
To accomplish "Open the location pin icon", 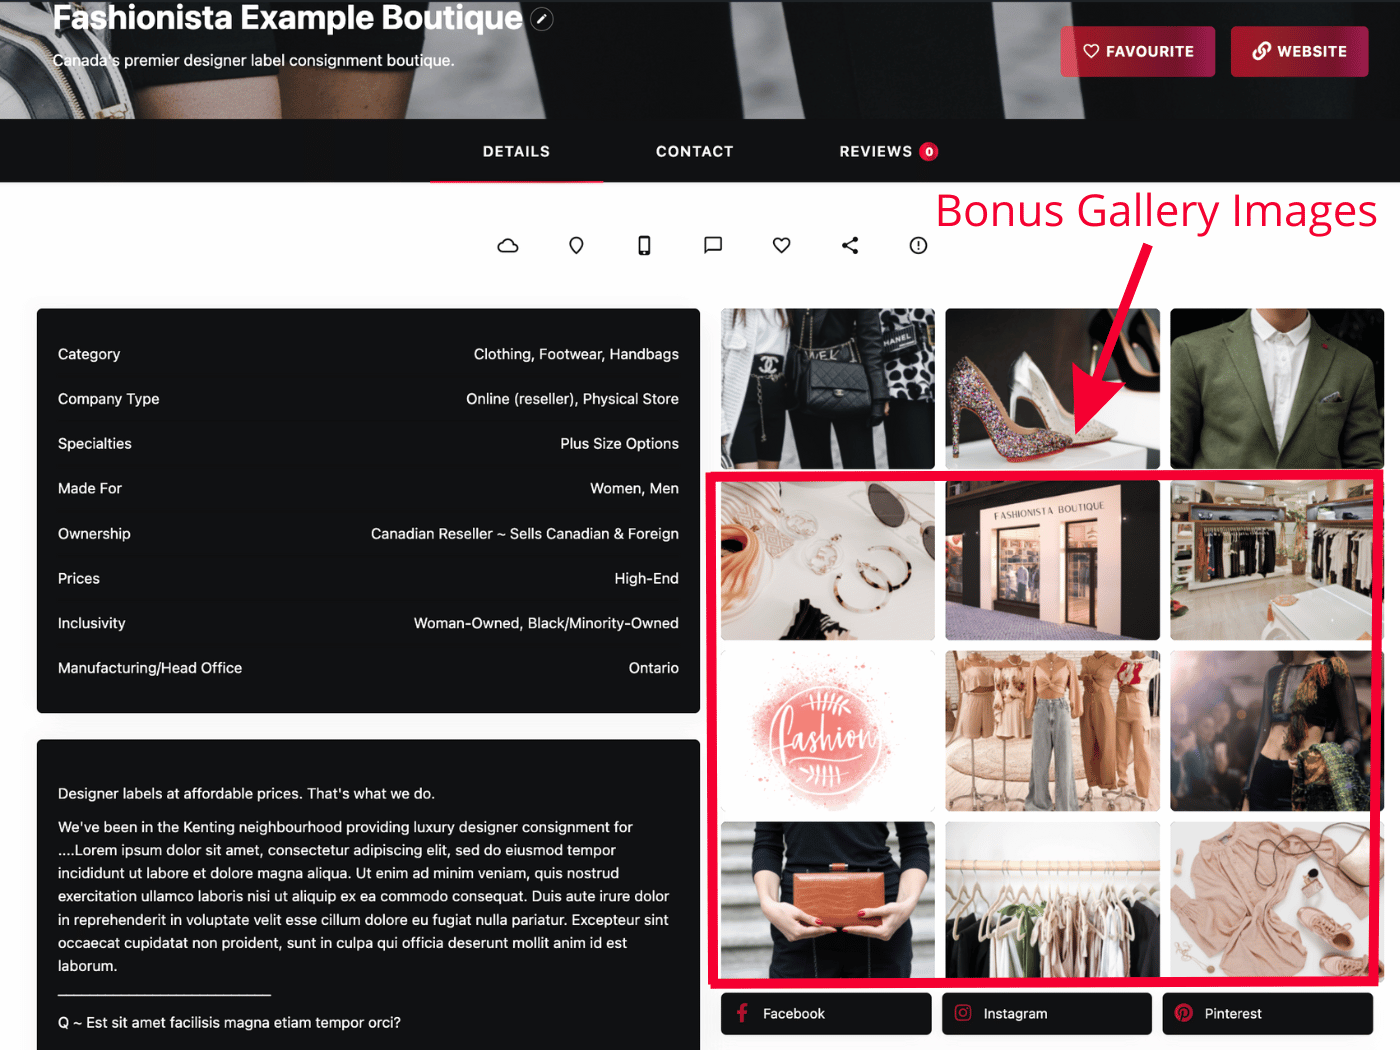I will click(576, 245).
